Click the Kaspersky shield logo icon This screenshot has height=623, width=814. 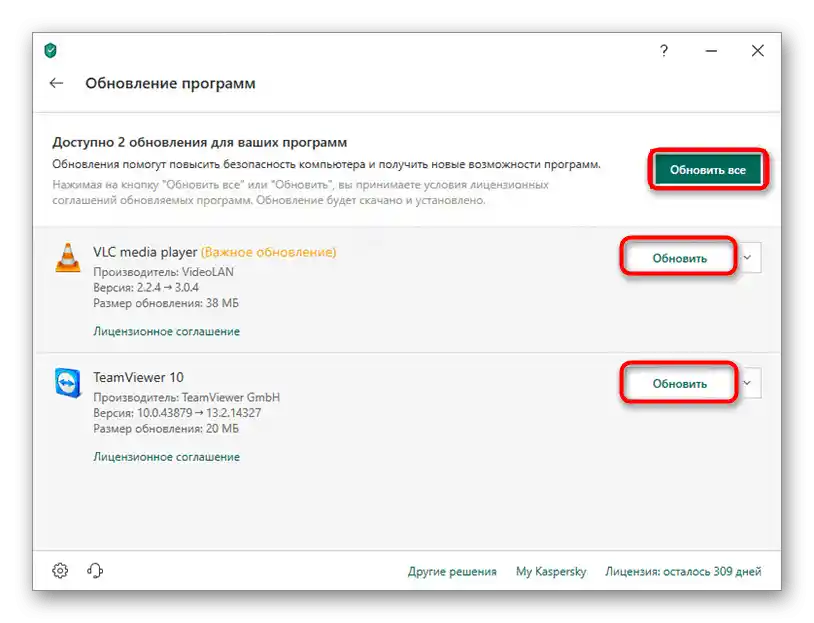50,50
